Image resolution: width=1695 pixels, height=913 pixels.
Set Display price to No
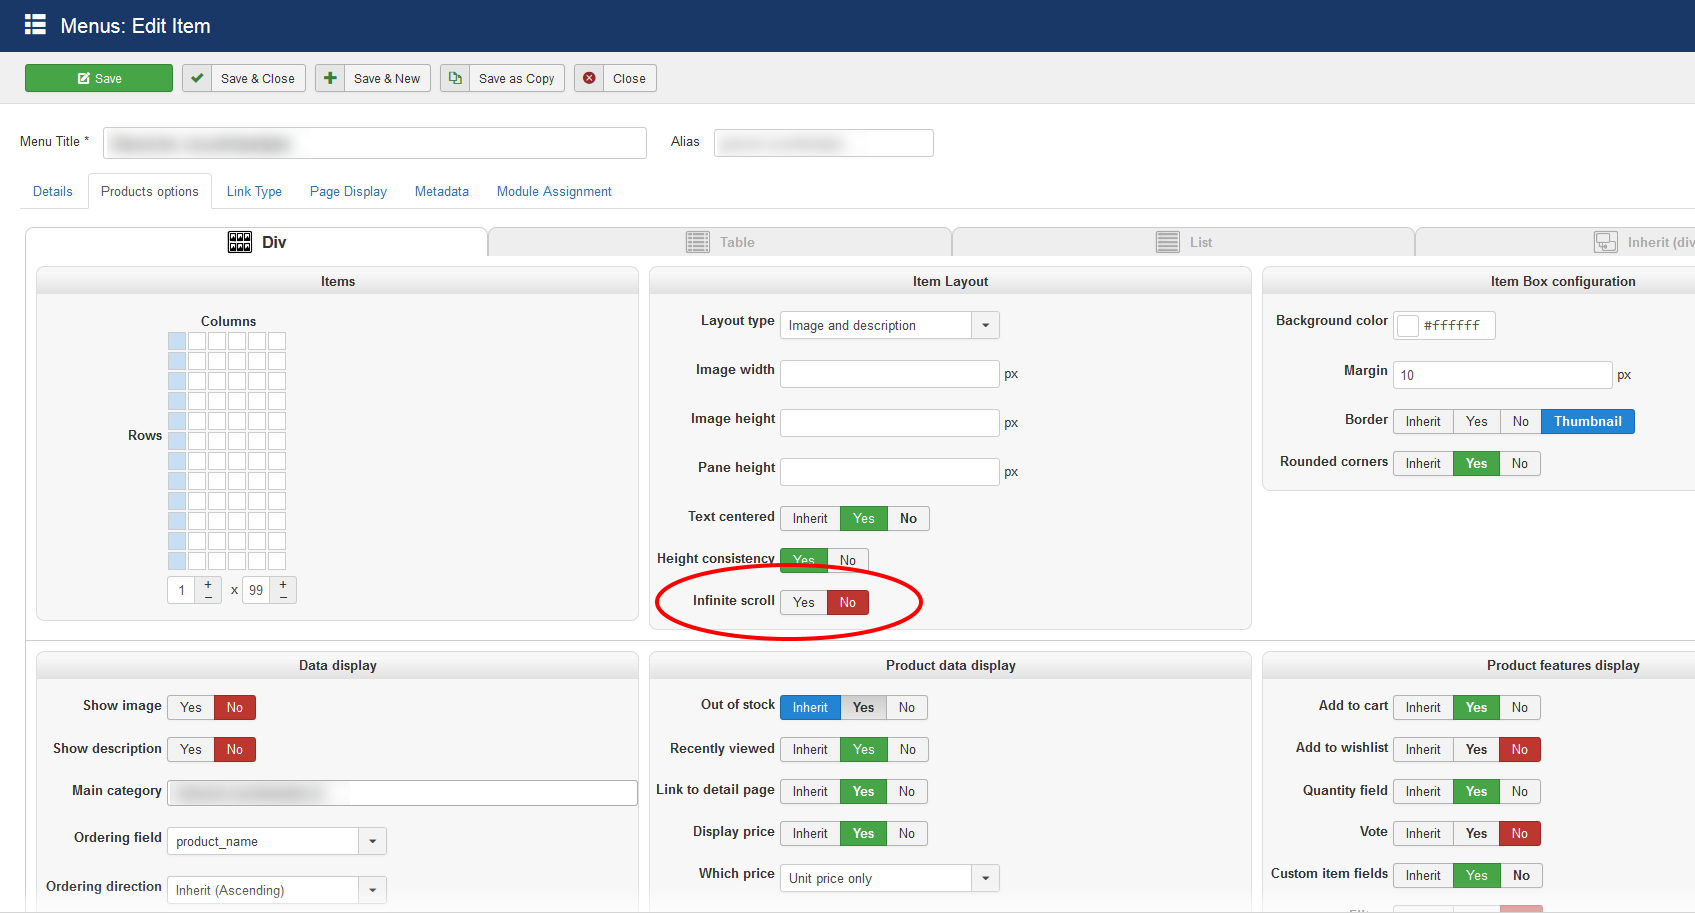click(907, 833)
